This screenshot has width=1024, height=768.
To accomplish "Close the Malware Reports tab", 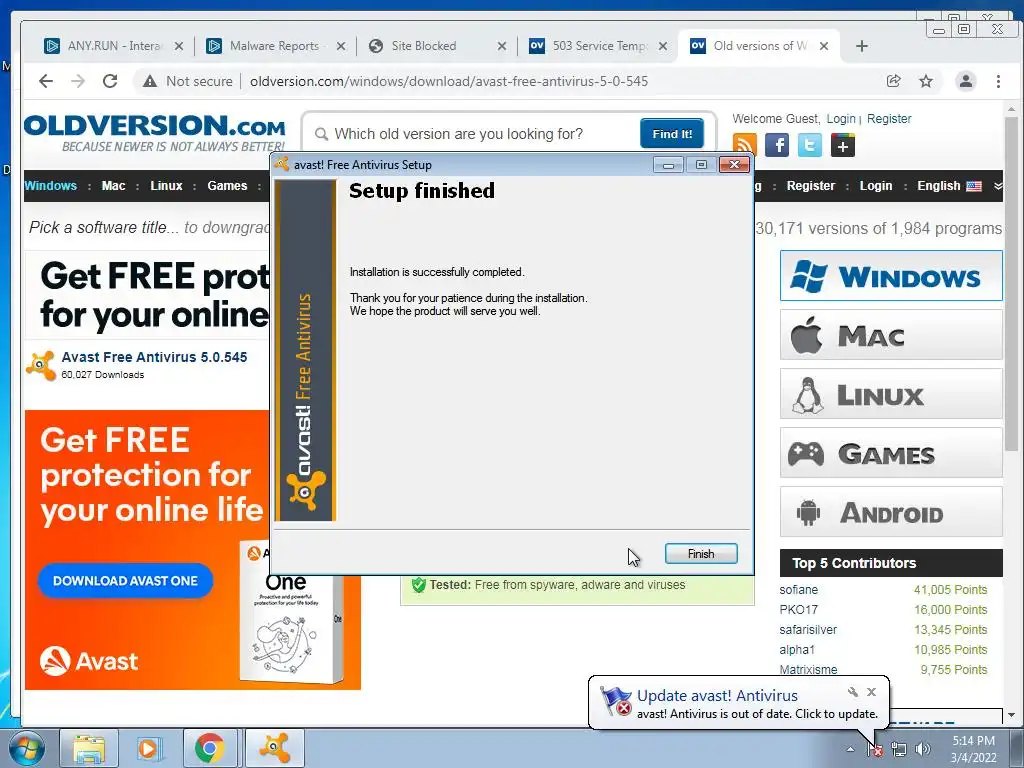I will coord(341,46).
